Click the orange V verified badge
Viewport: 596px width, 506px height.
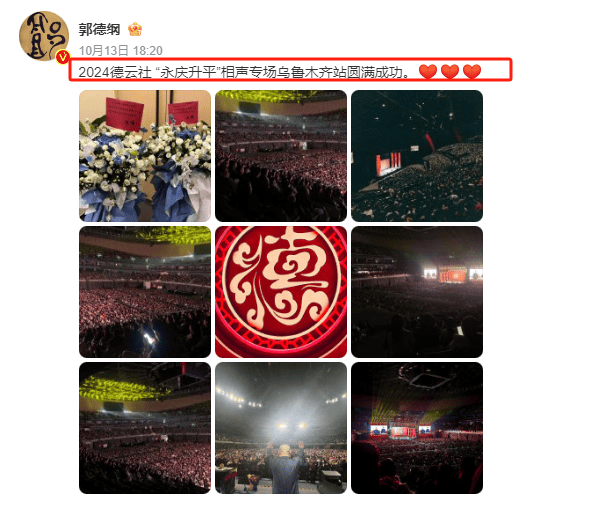click(x=62, y=57)
